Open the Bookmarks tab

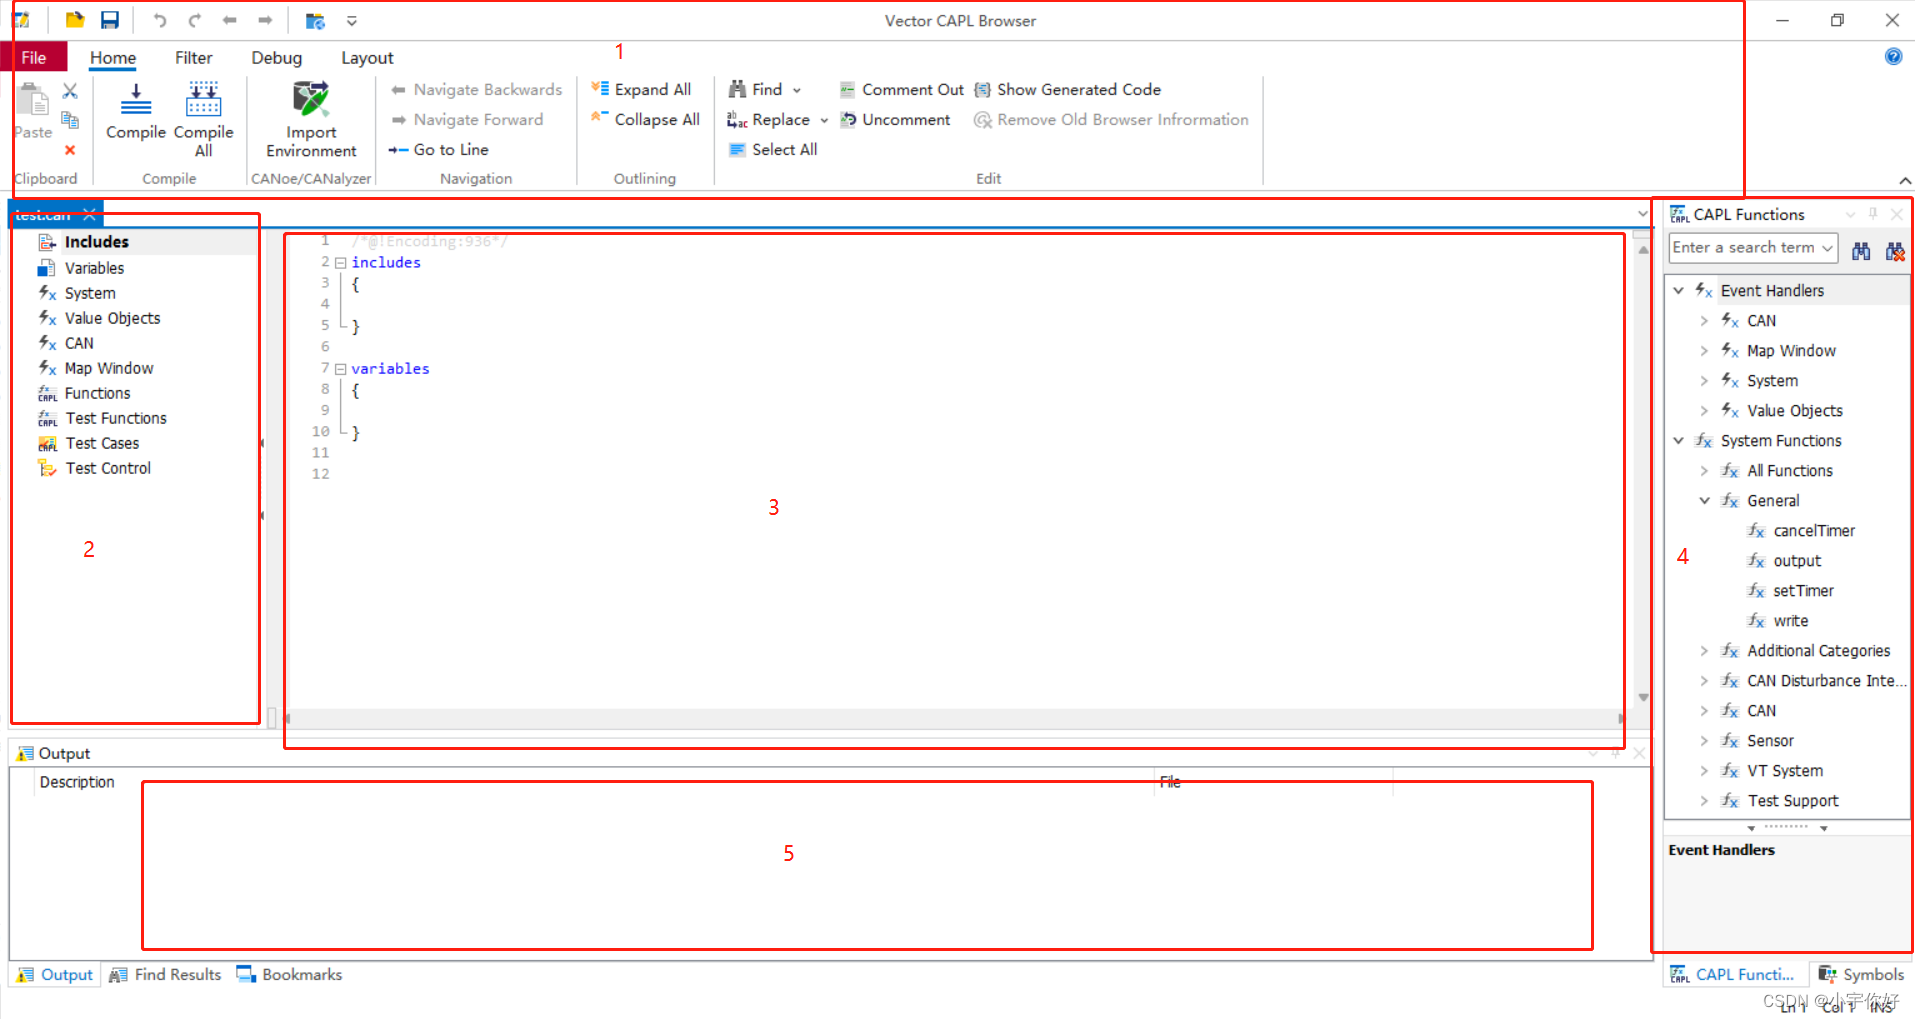pos(290,974)
